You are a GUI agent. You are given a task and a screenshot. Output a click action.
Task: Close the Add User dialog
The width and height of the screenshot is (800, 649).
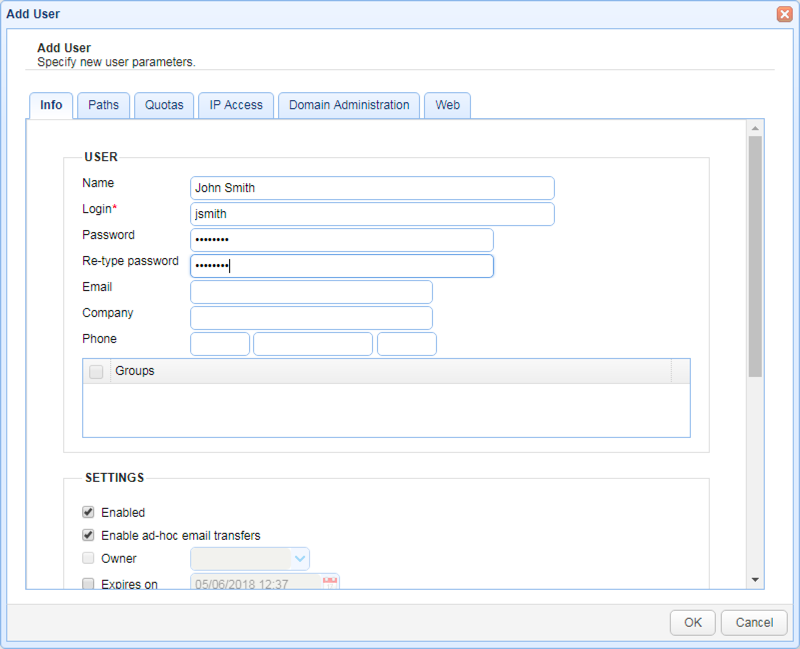click(x=784, y=13)
